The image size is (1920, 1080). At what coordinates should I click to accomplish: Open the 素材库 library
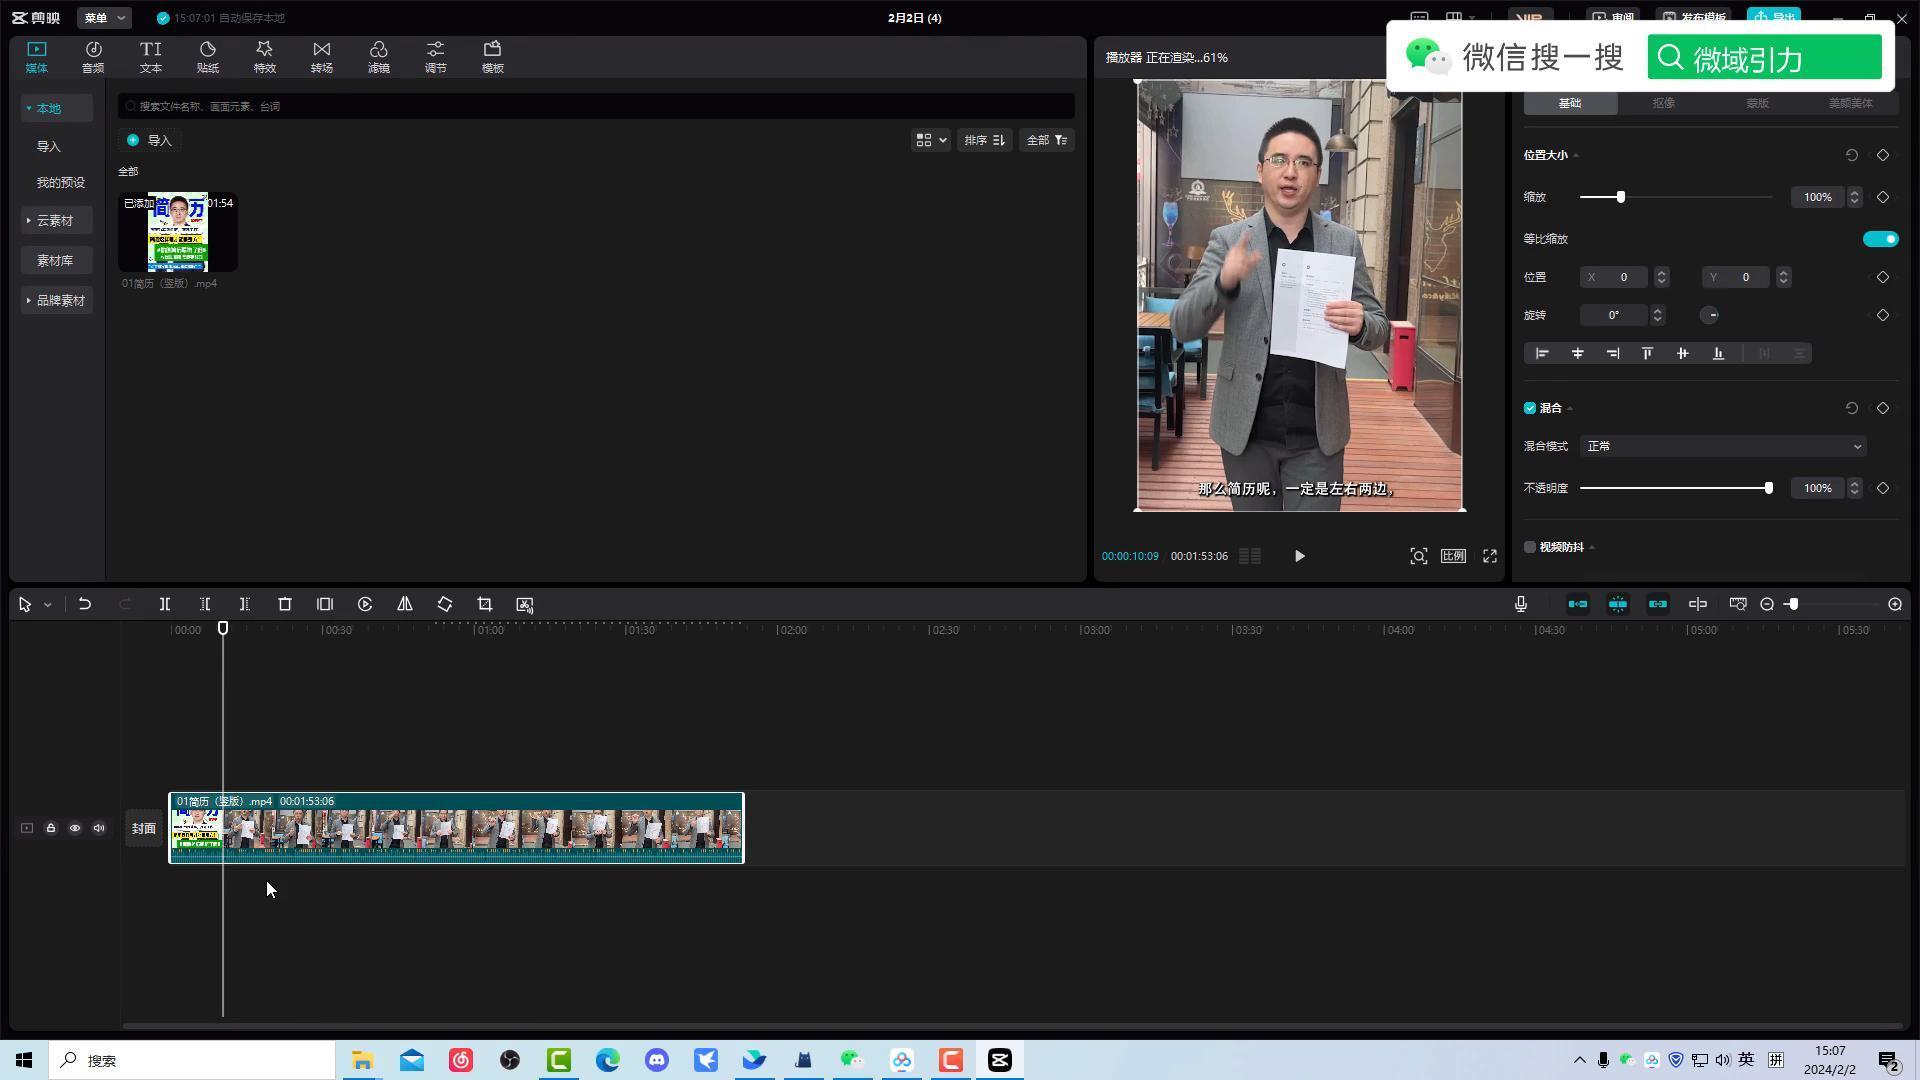pyautogui.click(x=56, y=260)
